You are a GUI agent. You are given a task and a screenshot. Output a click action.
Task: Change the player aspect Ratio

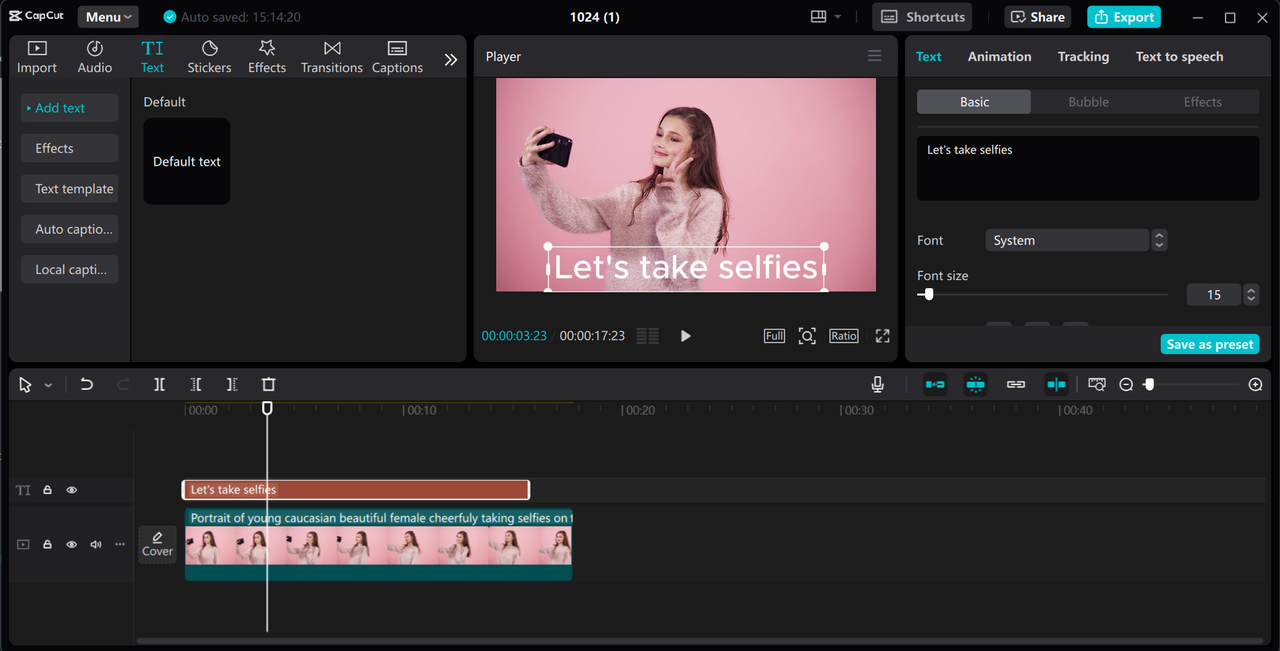tap(844, 336)
